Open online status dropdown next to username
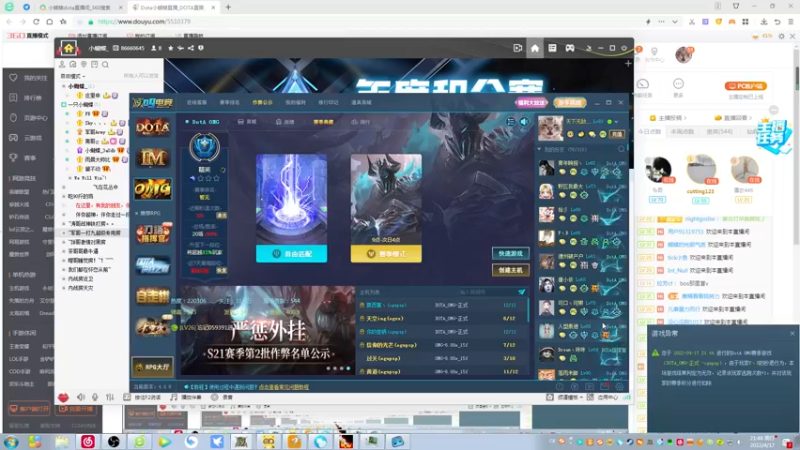 (616, 122)
